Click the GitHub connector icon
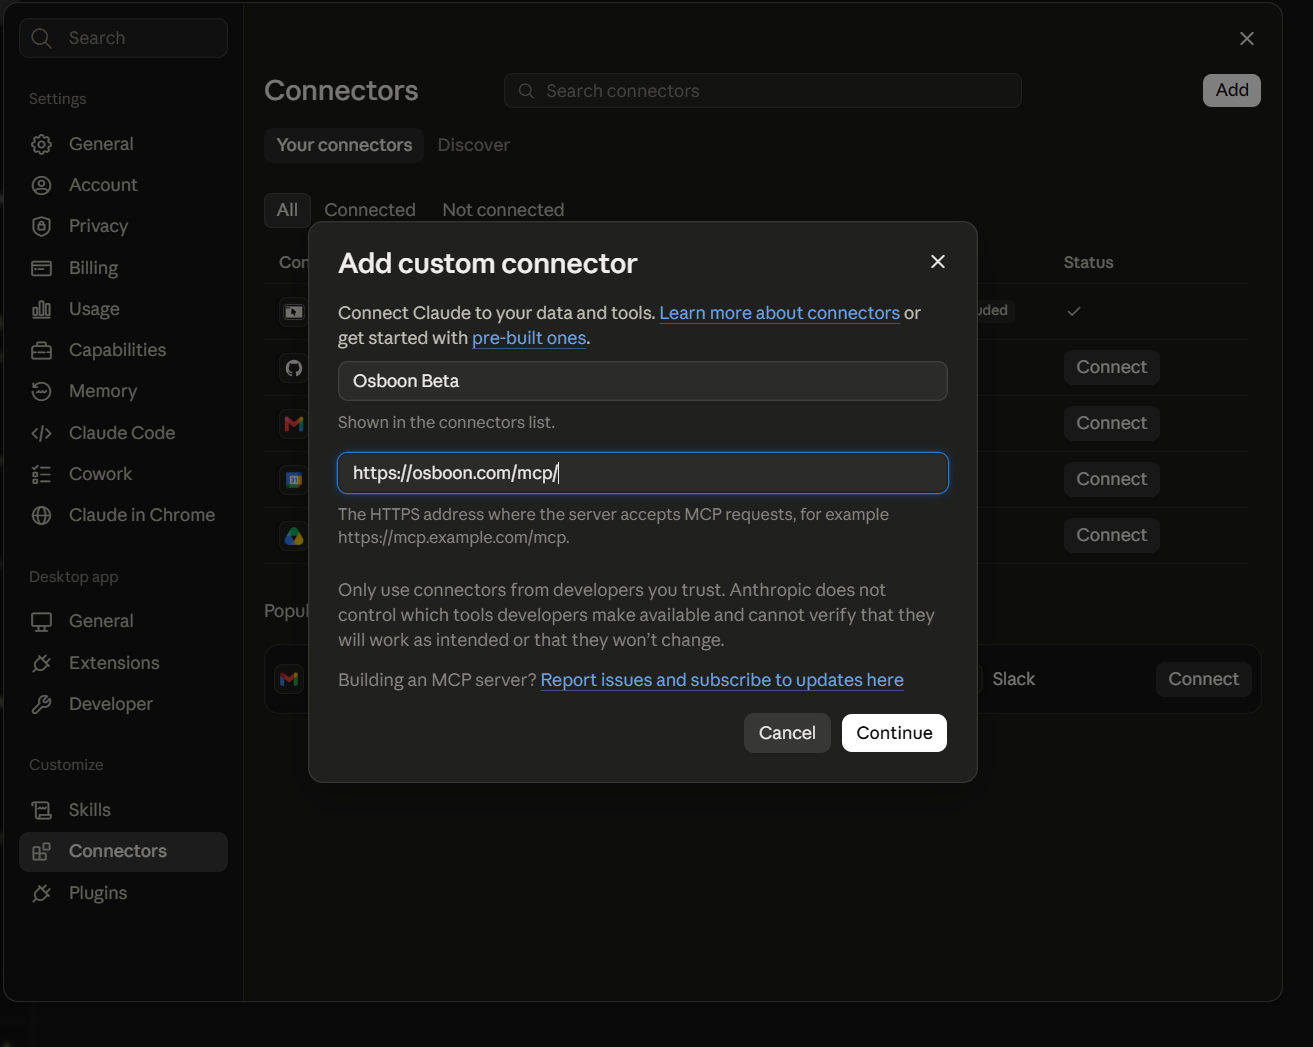1313x1047 pixels. click(x=293, y=368)
